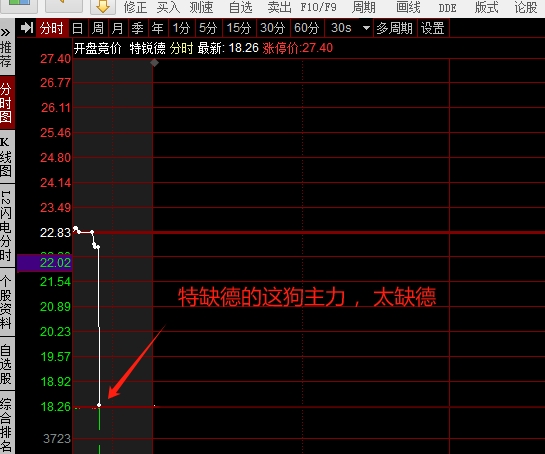545x454 pixels.
Task: Select the 30分 timeframe tab
Action: 272,28
